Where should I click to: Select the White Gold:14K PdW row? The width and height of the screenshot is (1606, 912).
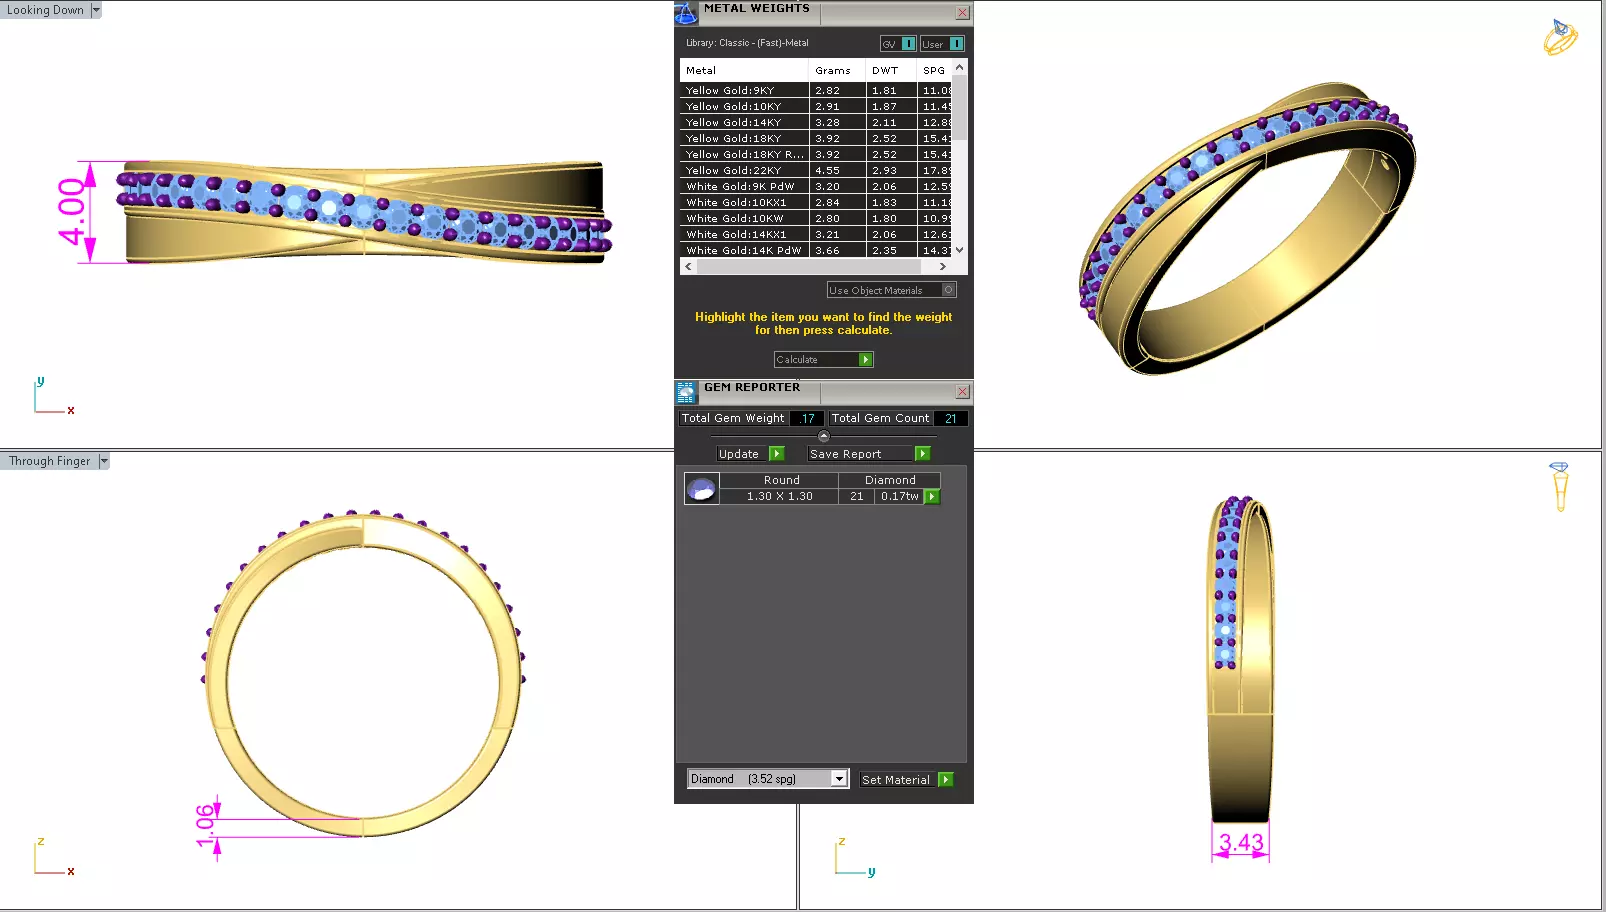click(817, 250)
